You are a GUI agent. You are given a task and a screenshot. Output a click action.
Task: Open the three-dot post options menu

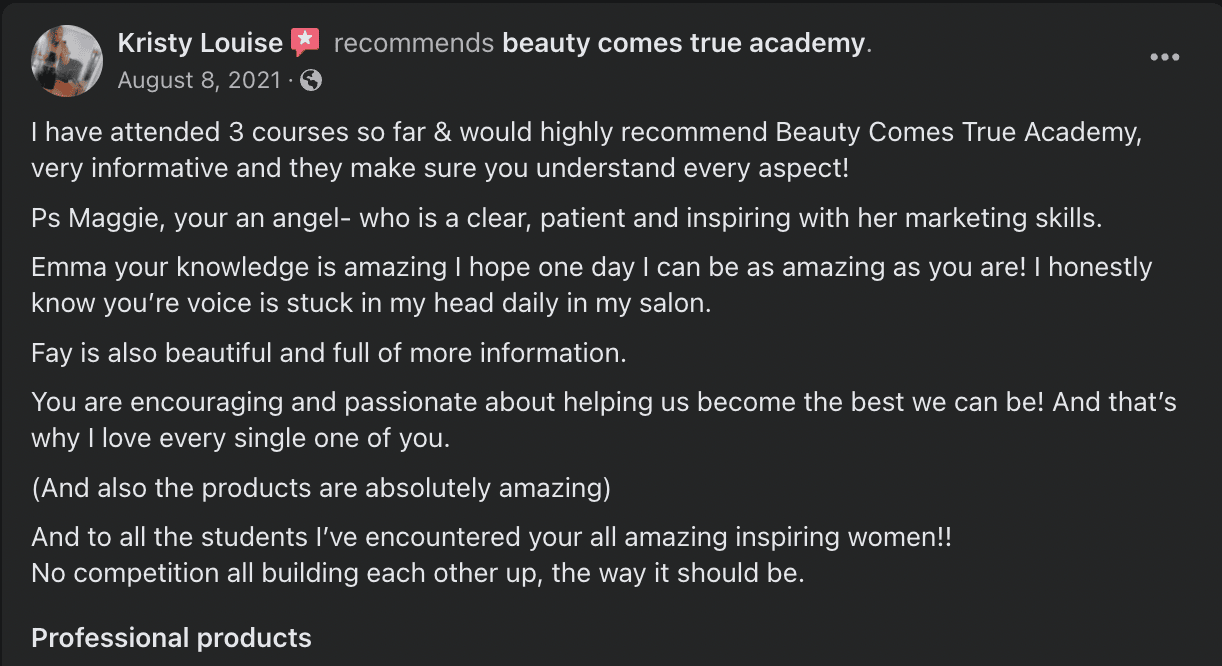1164,58
